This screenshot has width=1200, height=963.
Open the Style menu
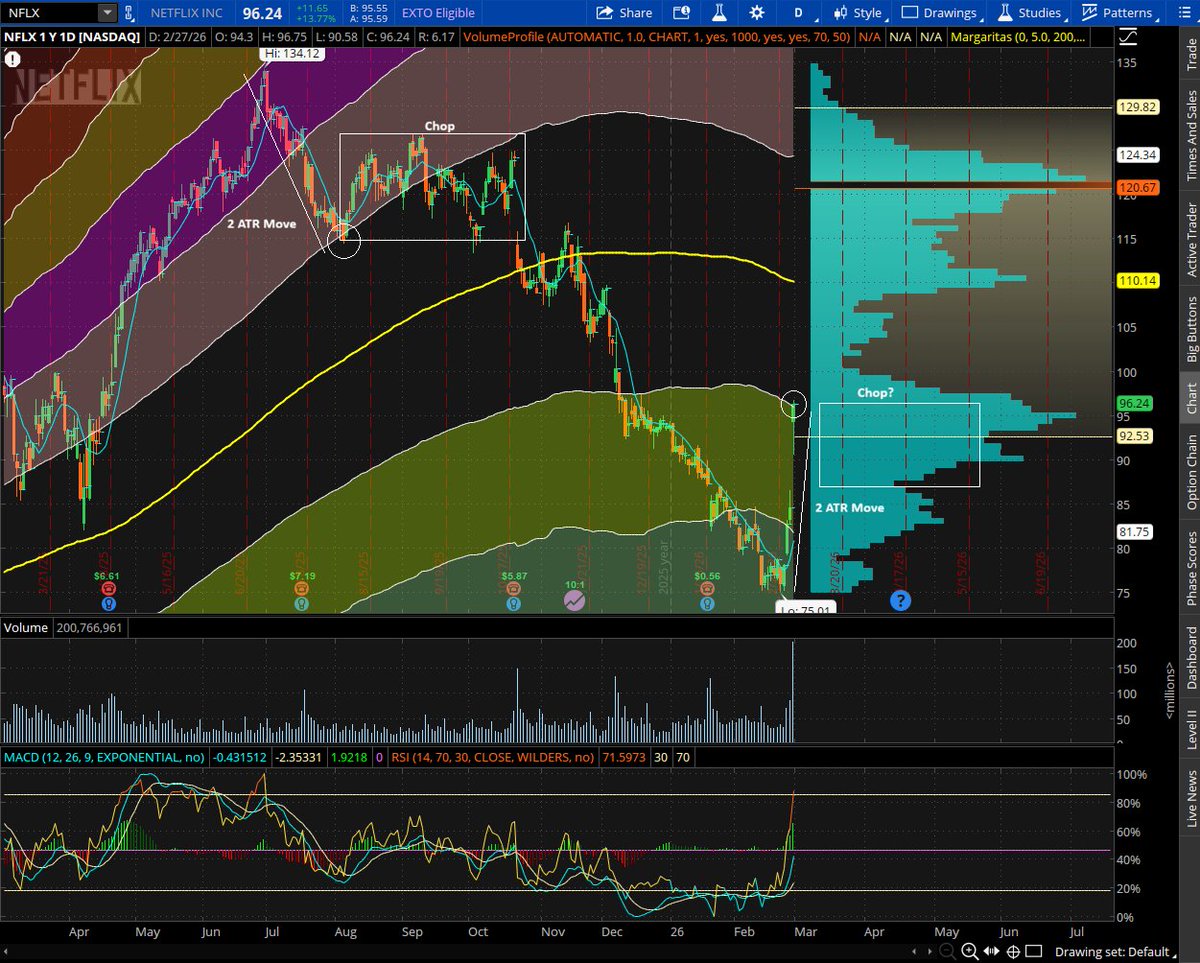(x=858, y=13)
